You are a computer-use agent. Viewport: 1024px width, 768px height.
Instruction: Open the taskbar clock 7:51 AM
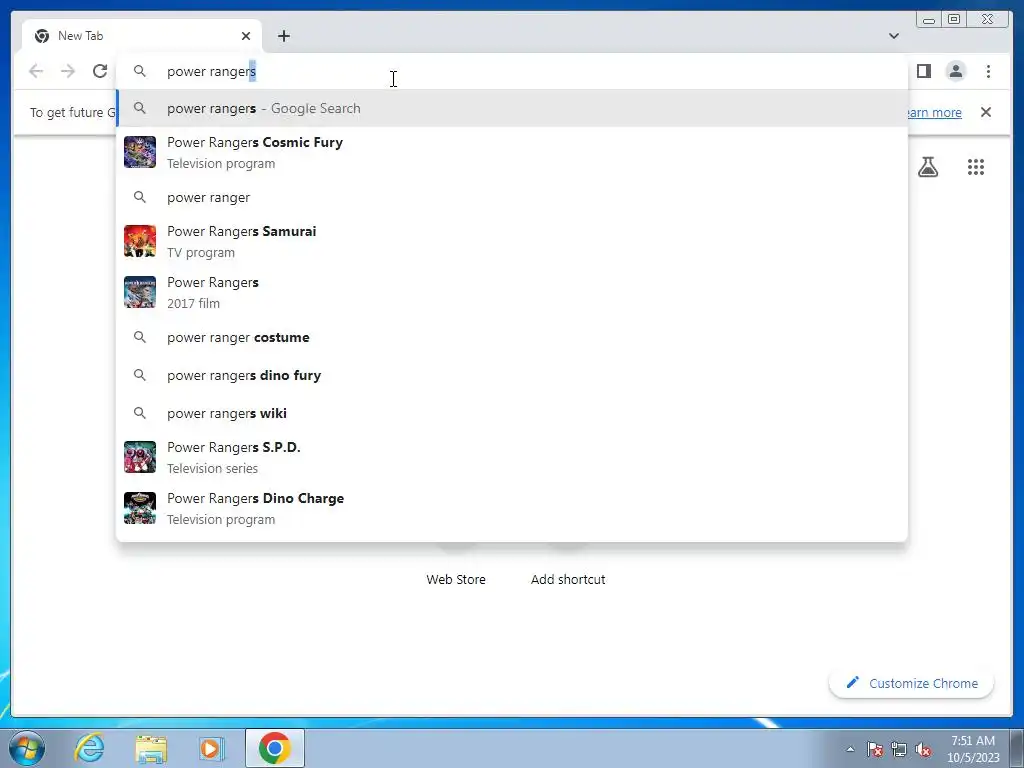pyautogui.click(x=973, y=749)
